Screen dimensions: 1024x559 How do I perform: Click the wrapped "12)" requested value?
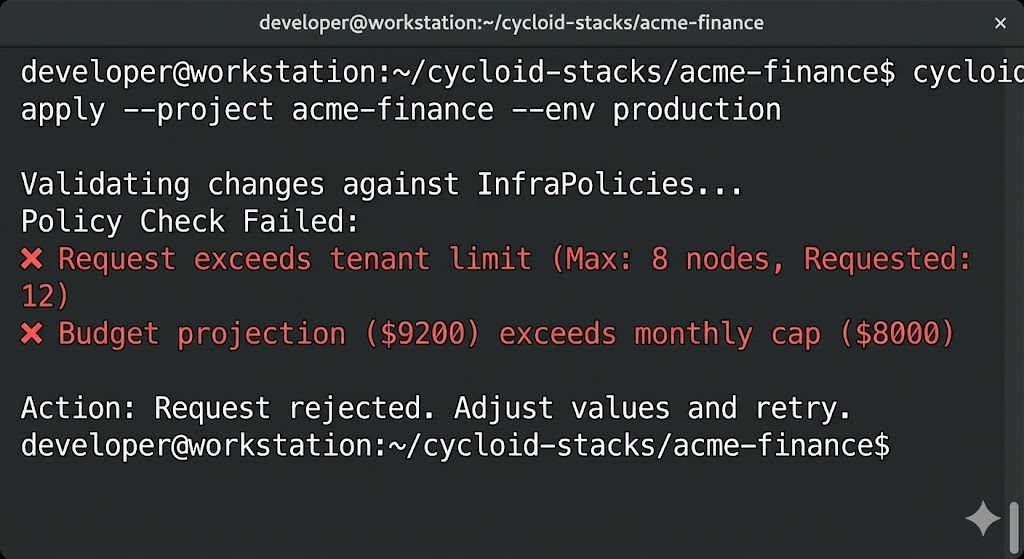(x=46, y=296)
